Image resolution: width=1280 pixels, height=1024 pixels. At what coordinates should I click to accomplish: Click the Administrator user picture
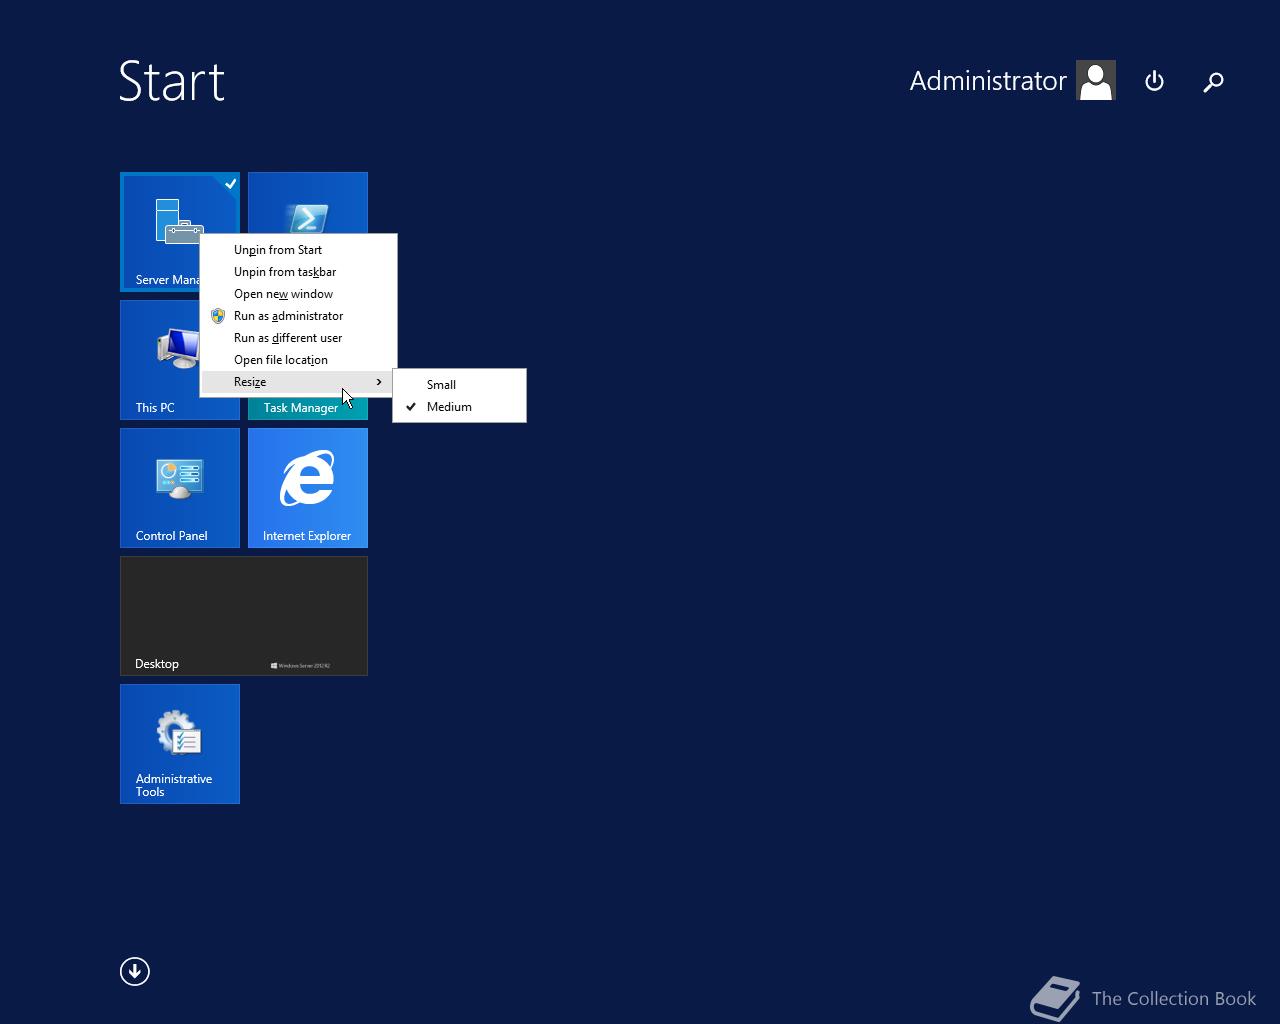pyautogui.click(x=1096, y=80)
